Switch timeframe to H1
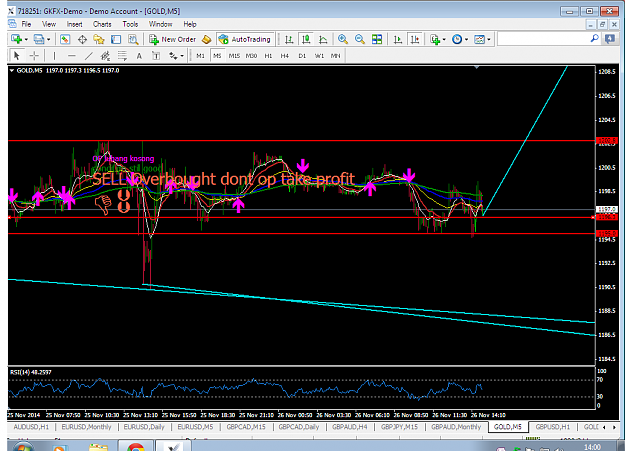The height and width of the screenshot is (451, 625). point(268,56)
